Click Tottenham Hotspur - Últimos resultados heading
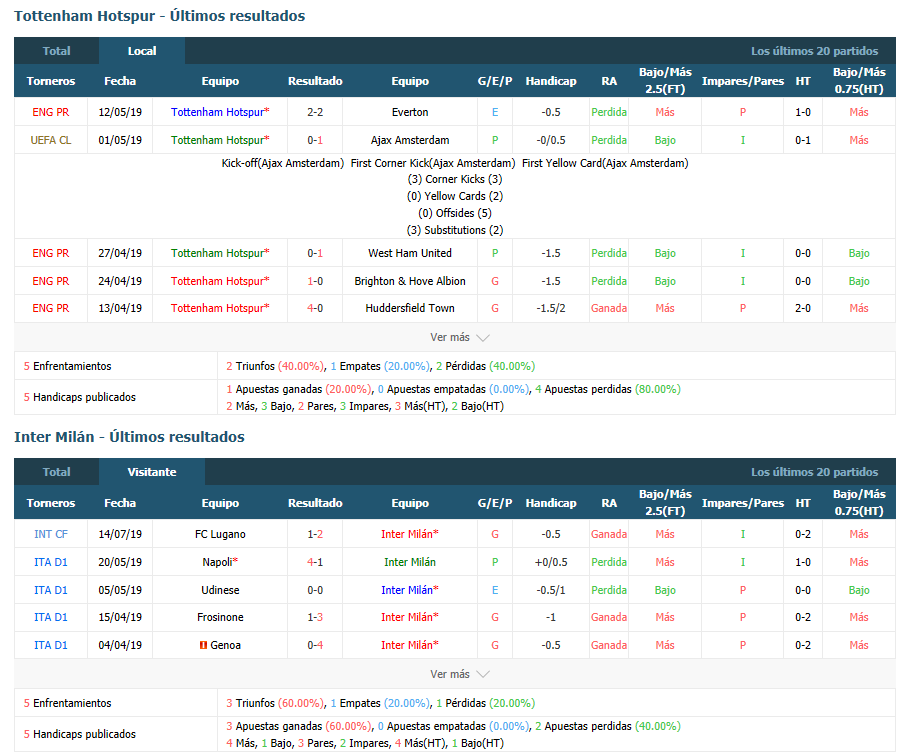Image resolution: width=904 pixels, height=755 pixels. (160, 16)
